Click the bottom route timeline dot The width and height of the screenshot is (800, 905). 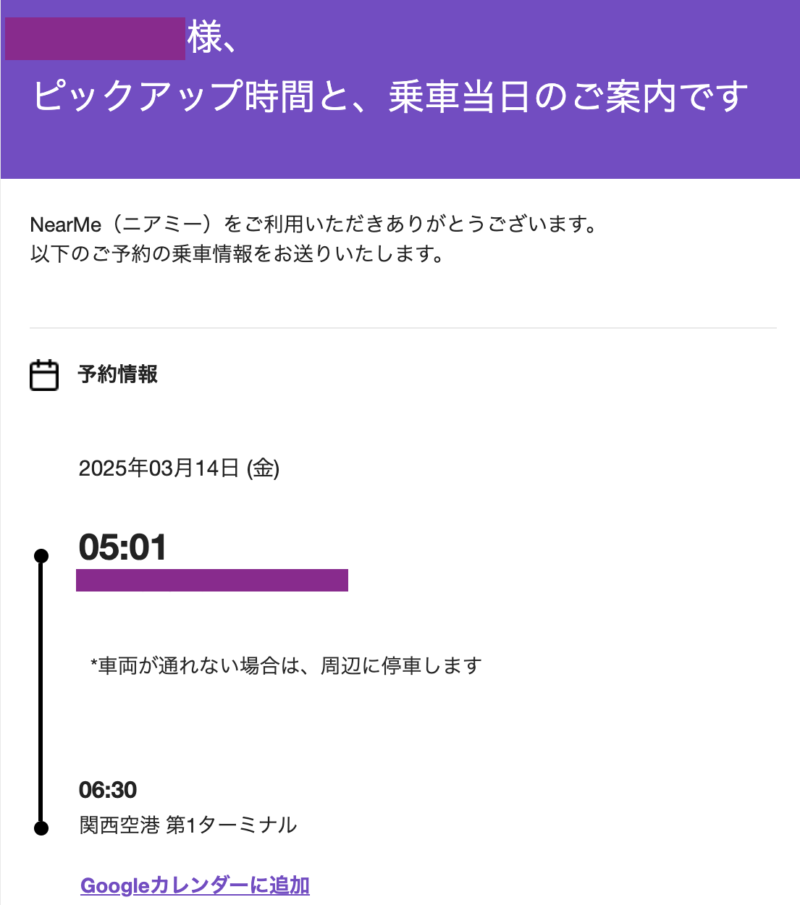pos(41,828)
